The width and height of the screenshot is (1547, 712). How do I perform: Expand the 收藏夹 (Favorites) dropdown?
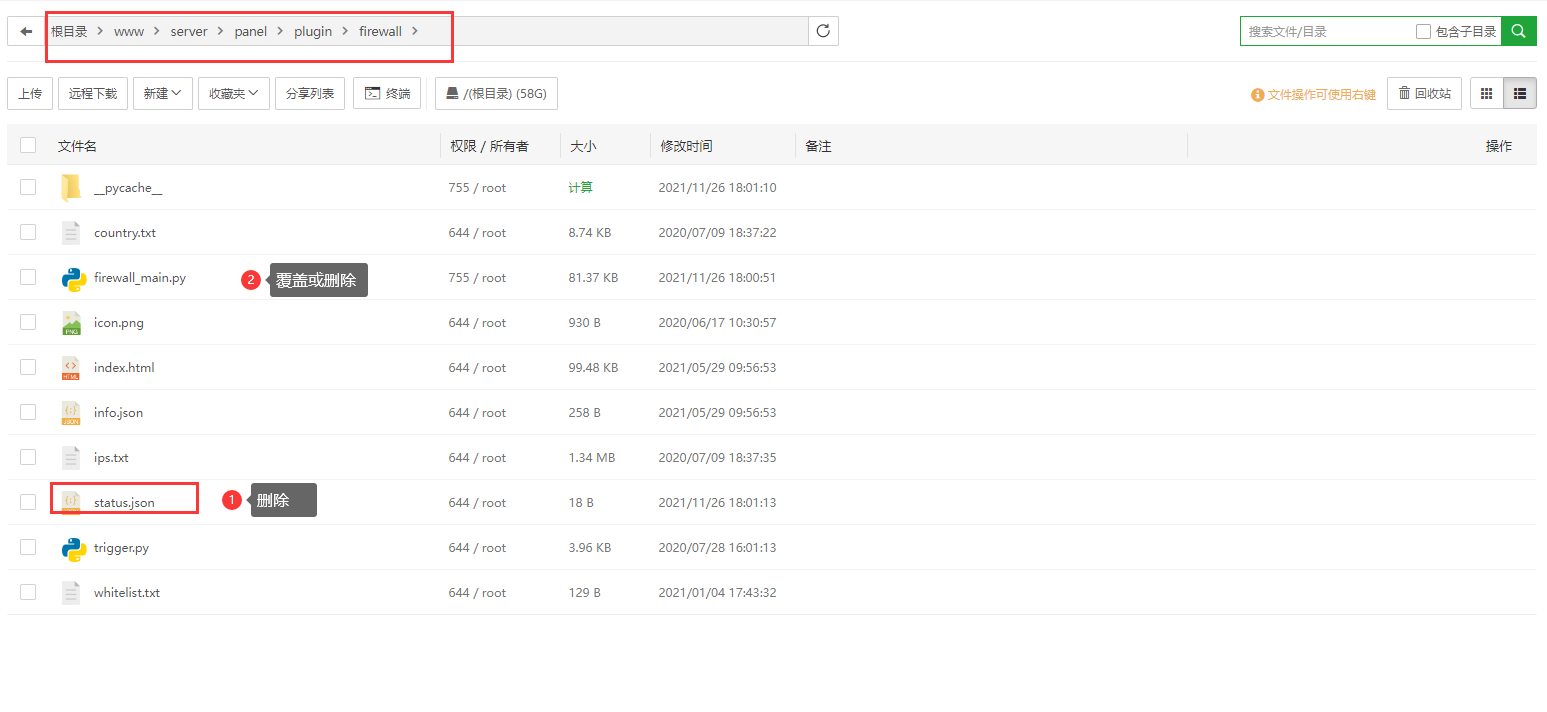pyautogui.click(x=233, y=93)
